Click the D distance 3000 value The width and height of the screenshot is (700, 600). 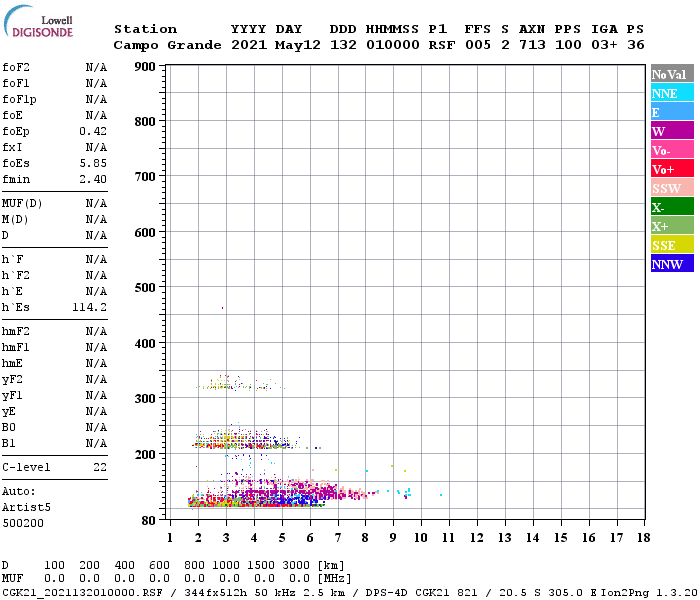[x=297, y=566]
